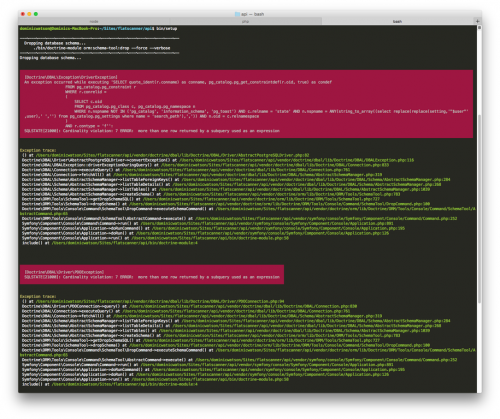Switch to the php terminal tab
This screenshot has width=500, height=419.
[x=246, y=21]
